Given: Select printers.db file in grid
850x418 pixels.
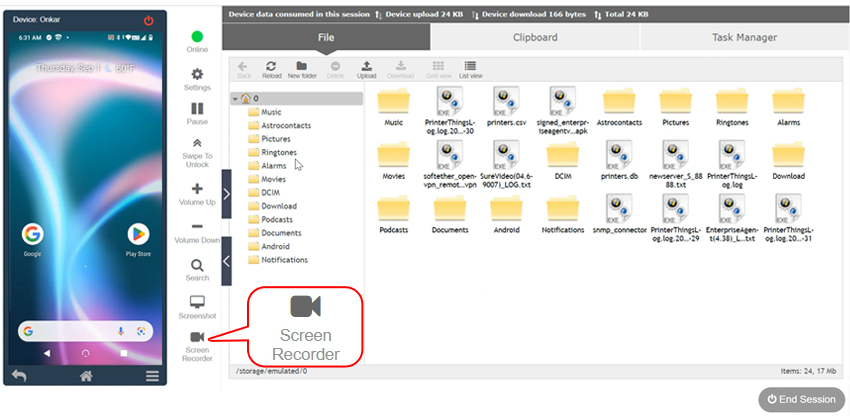Looking at the screenshot, I should (x=619, y=160).
